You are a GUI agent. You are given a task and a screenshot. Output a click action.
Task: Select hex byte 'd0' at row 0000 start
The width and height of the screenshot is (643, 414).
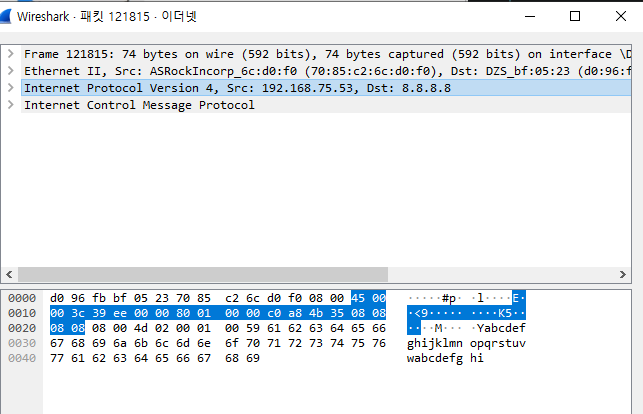click(57, 298)
